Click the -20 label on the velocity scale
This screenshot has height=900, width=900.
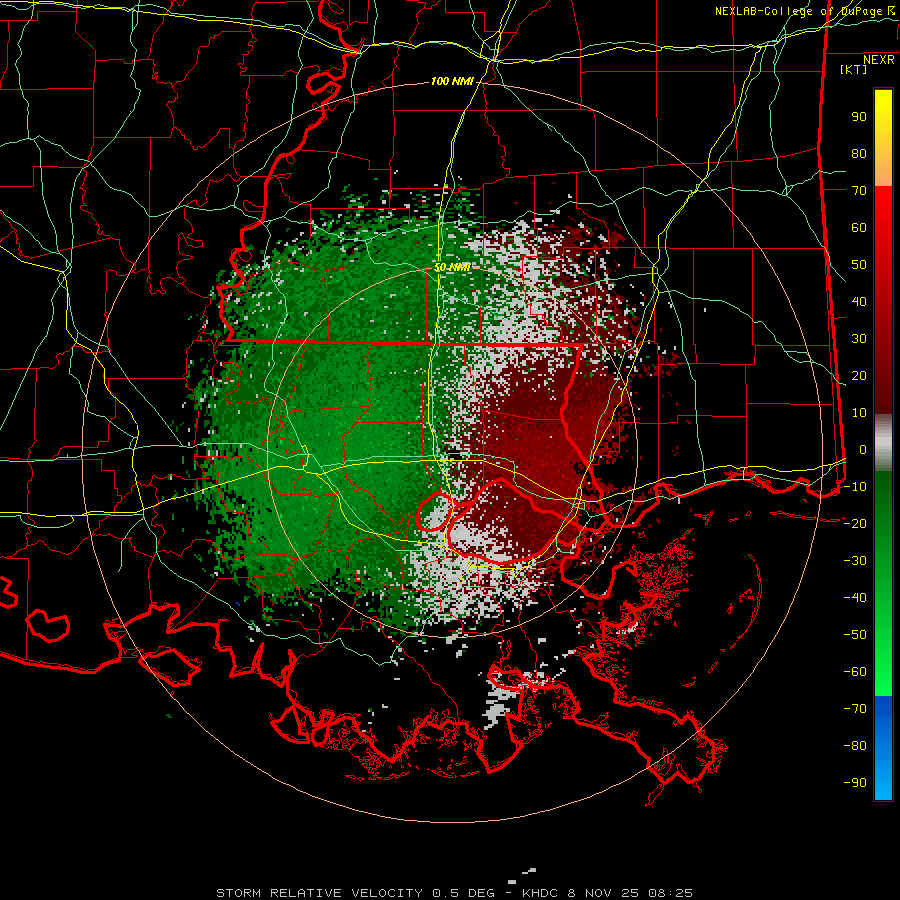pos(855,524)
